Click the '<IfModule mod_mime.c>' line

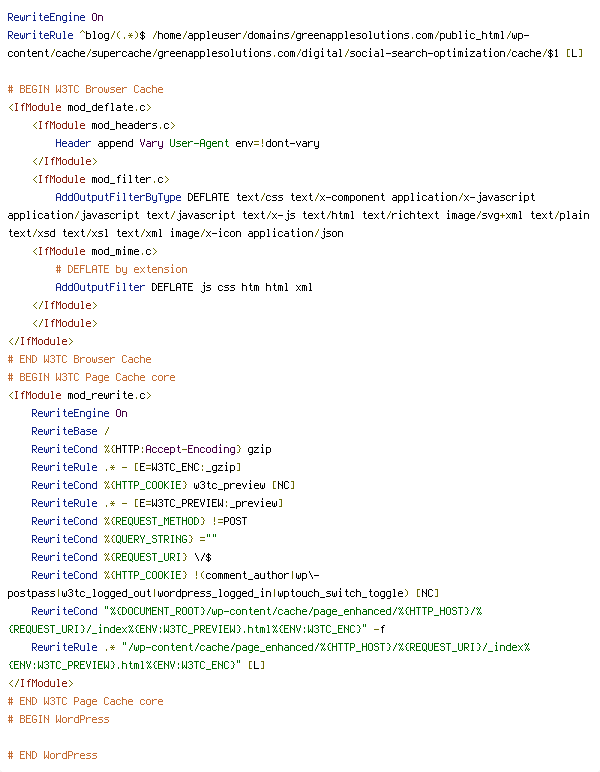(95, 251)
